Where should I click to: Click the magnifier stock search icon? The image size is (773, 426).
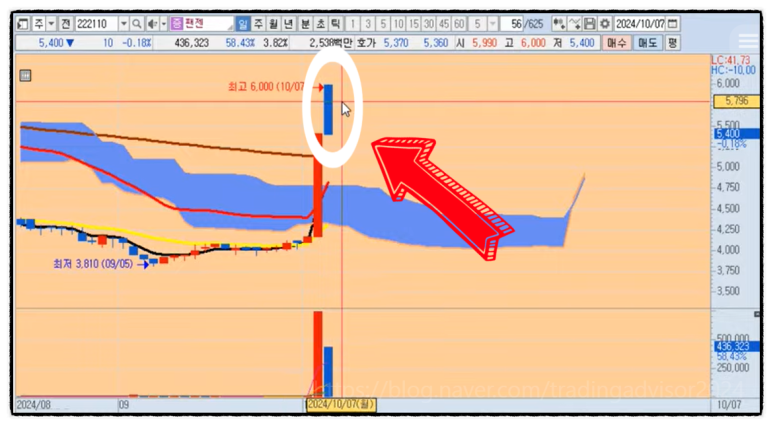pyautogui.click(x=137, y=24)
